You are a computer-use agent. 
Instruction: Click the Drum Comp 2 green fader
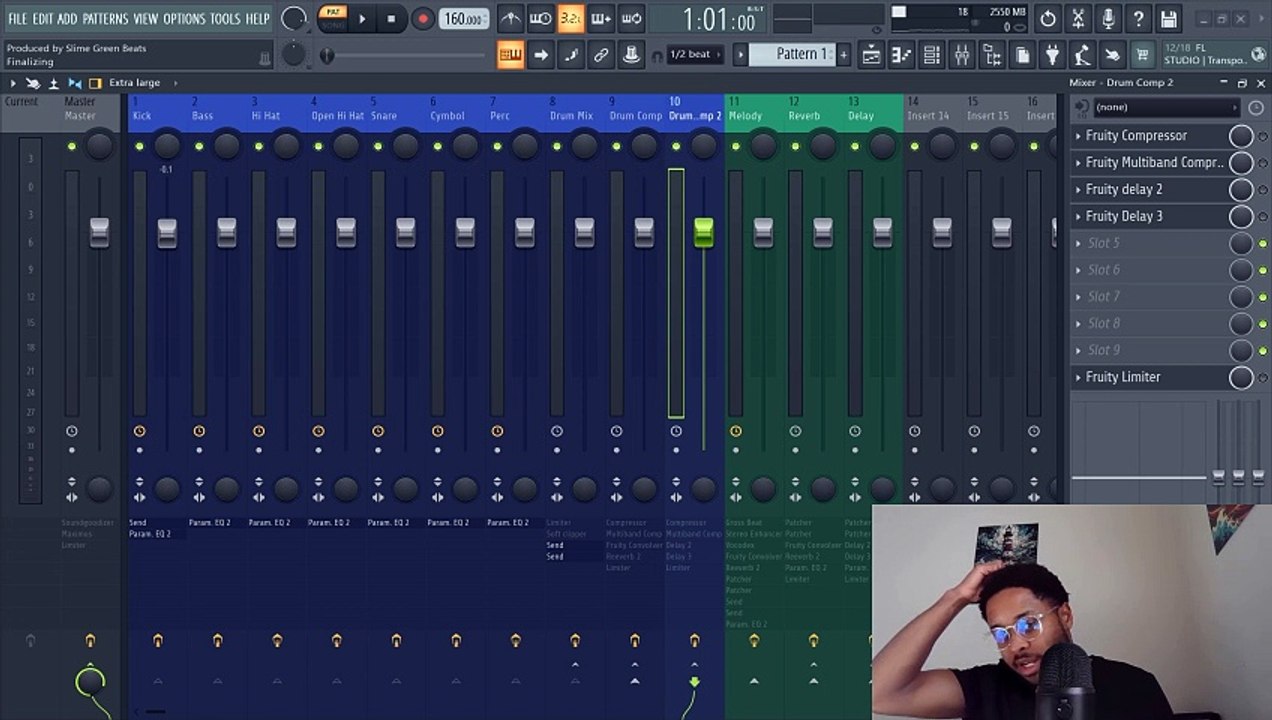coord(703,232)
